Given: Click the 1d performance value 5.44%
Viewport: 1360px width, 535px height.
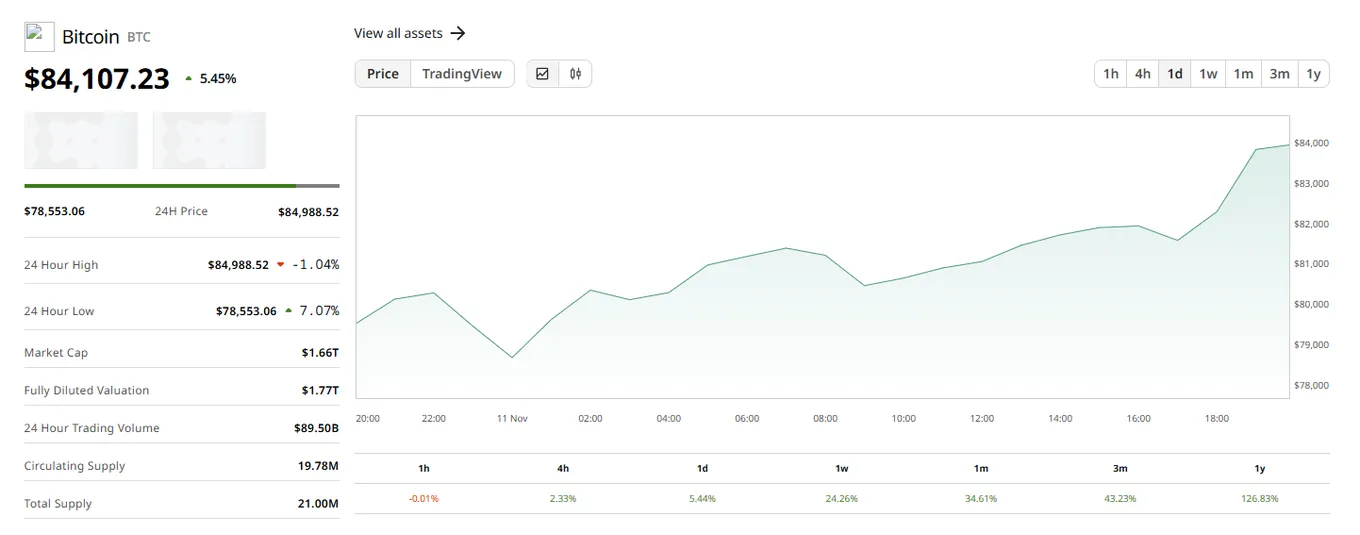Looking at the screenshot, I should [x=702, y=498].
